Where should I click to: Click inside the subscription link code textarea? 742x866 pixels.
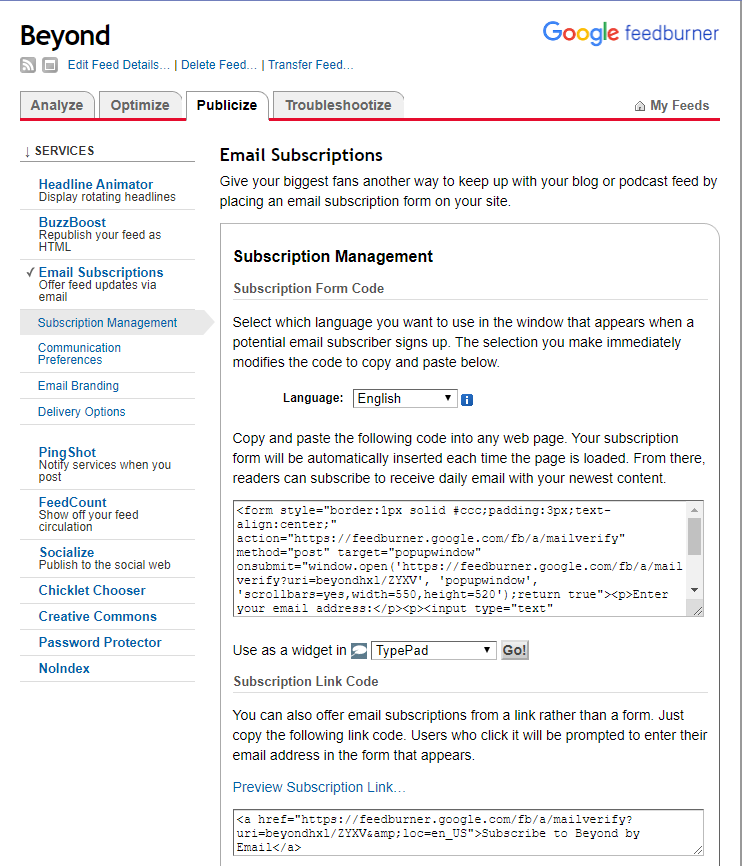467,832
